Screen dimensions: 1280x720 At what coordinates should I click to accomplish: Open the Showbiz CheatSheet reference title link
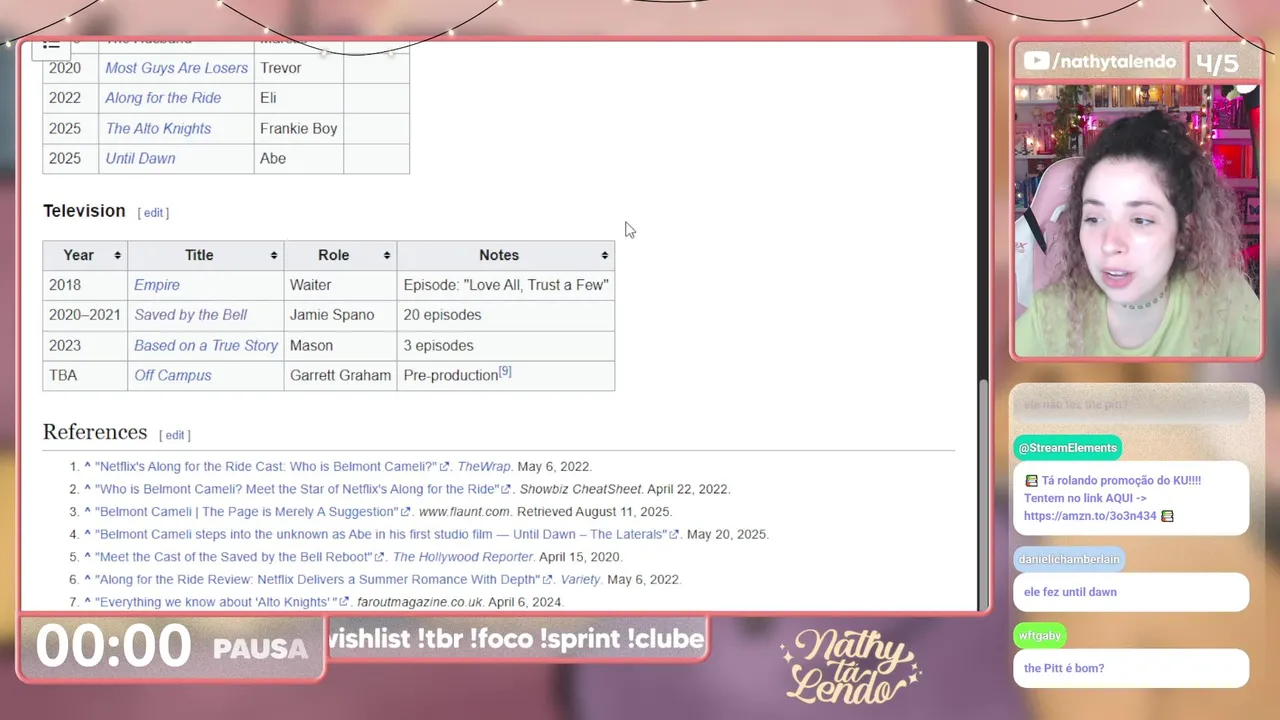point(296,489)
